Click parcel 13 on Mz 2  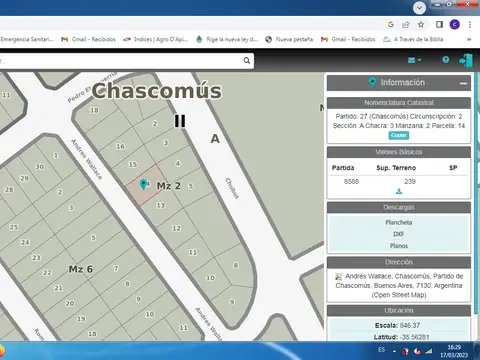tap(160, 205)
